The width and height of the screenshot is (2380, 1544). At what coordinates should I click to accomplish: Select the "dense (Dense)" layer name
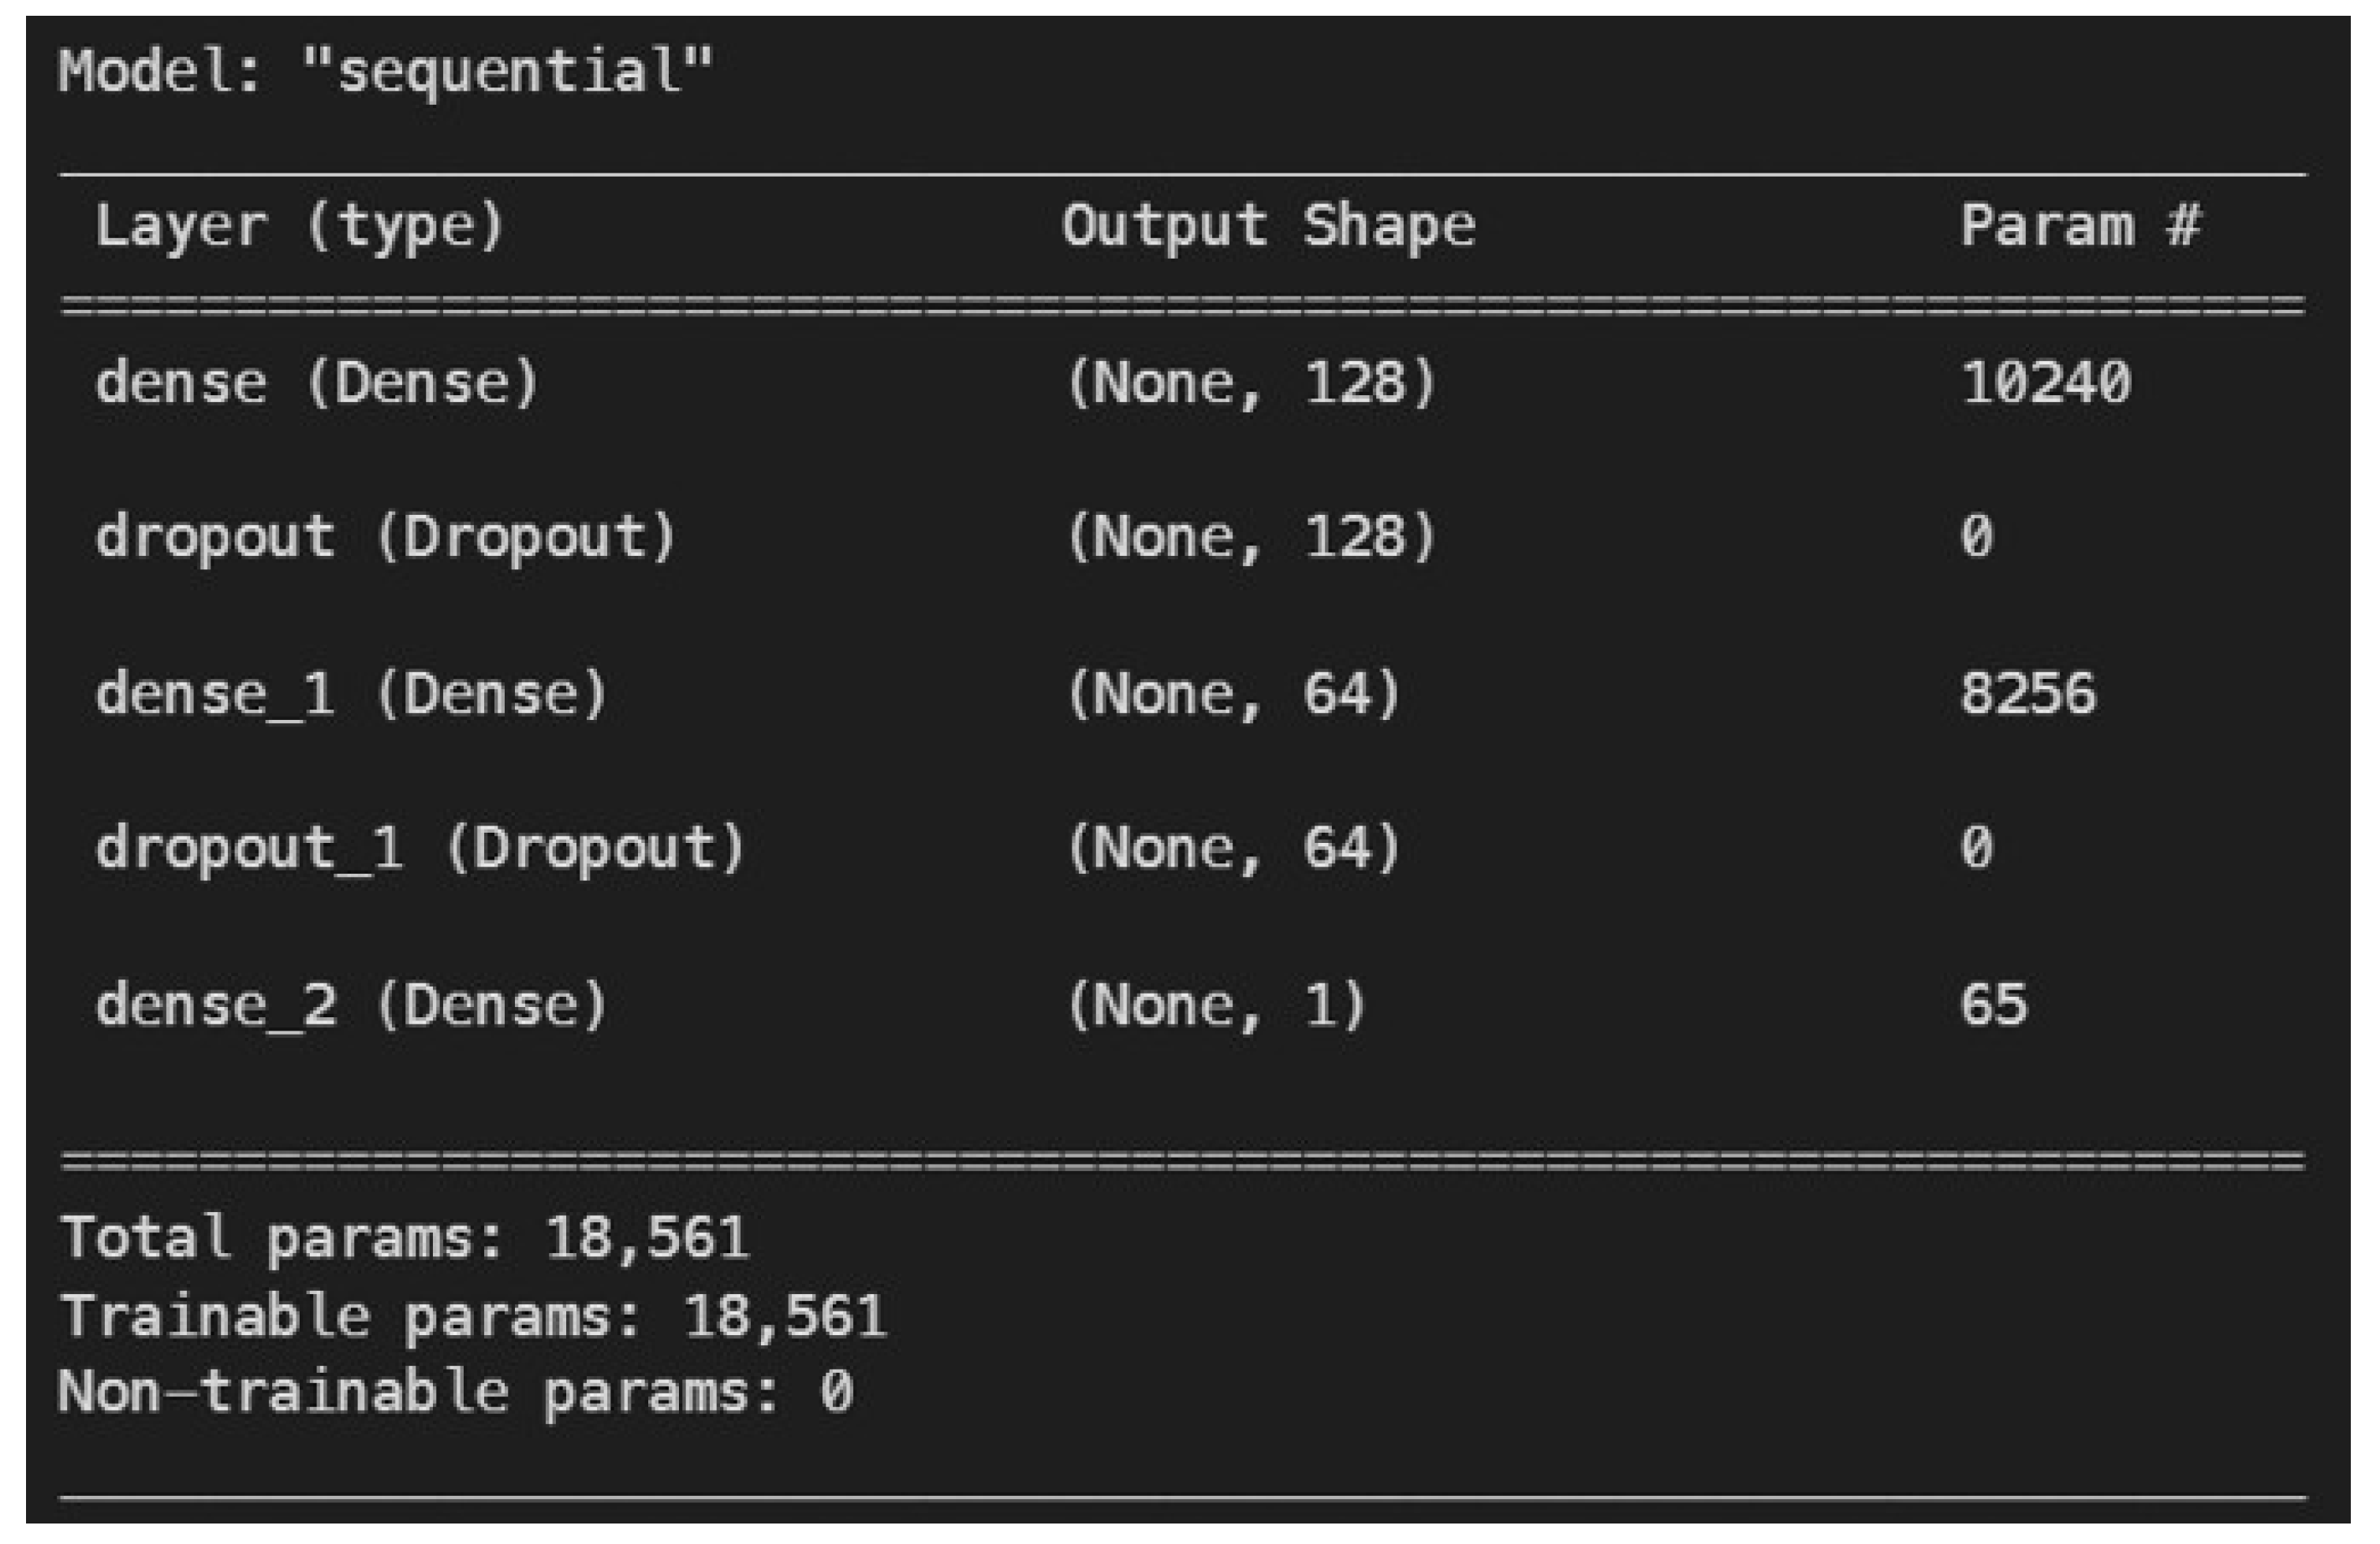click(x=317, y=383)
